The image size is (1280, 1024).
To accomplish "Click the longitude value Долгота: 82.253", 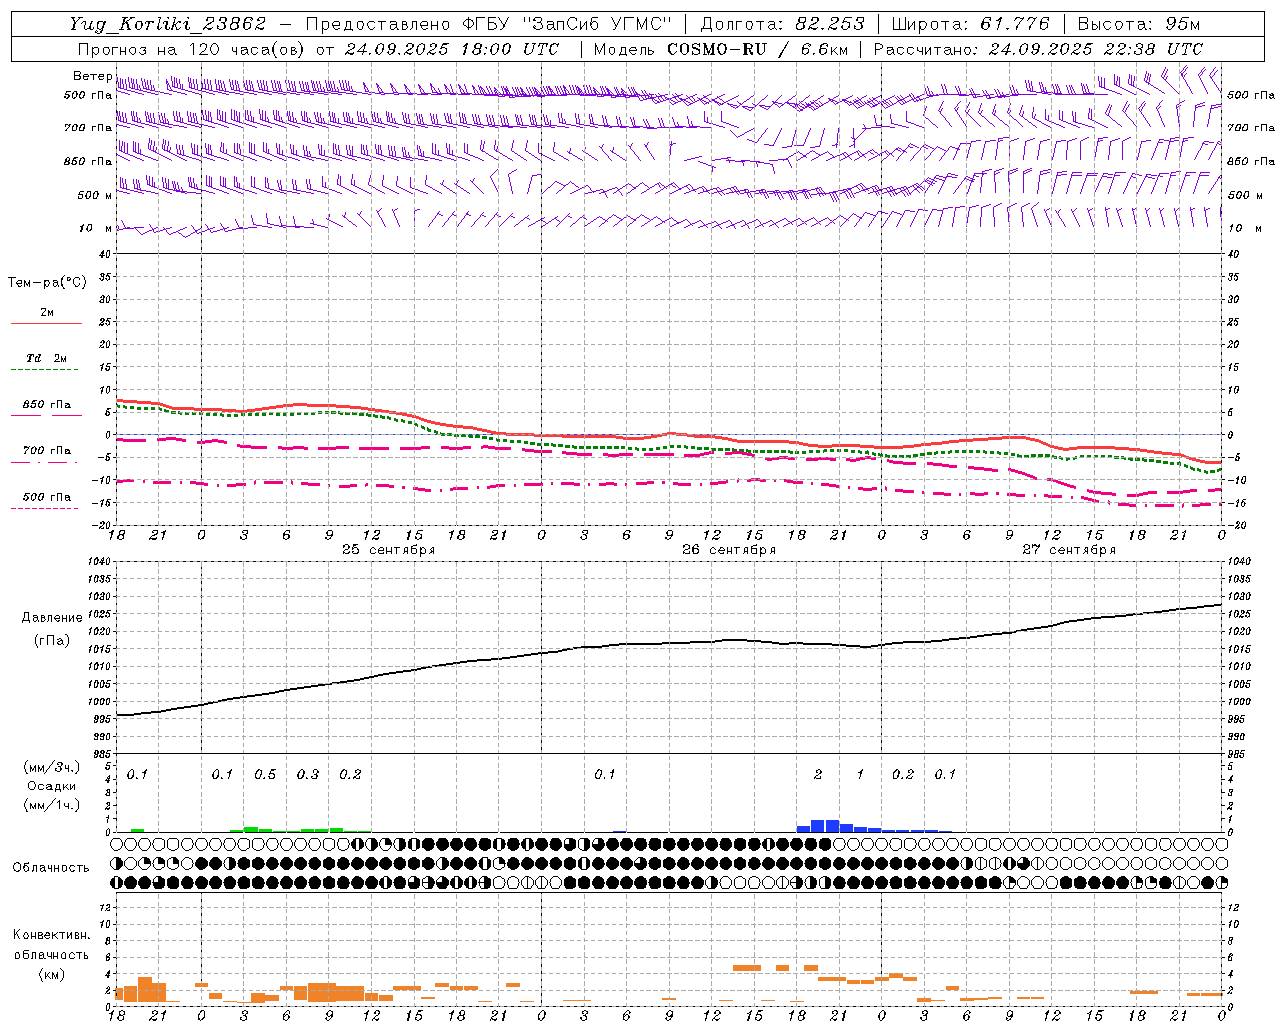I will click(782, 24).
